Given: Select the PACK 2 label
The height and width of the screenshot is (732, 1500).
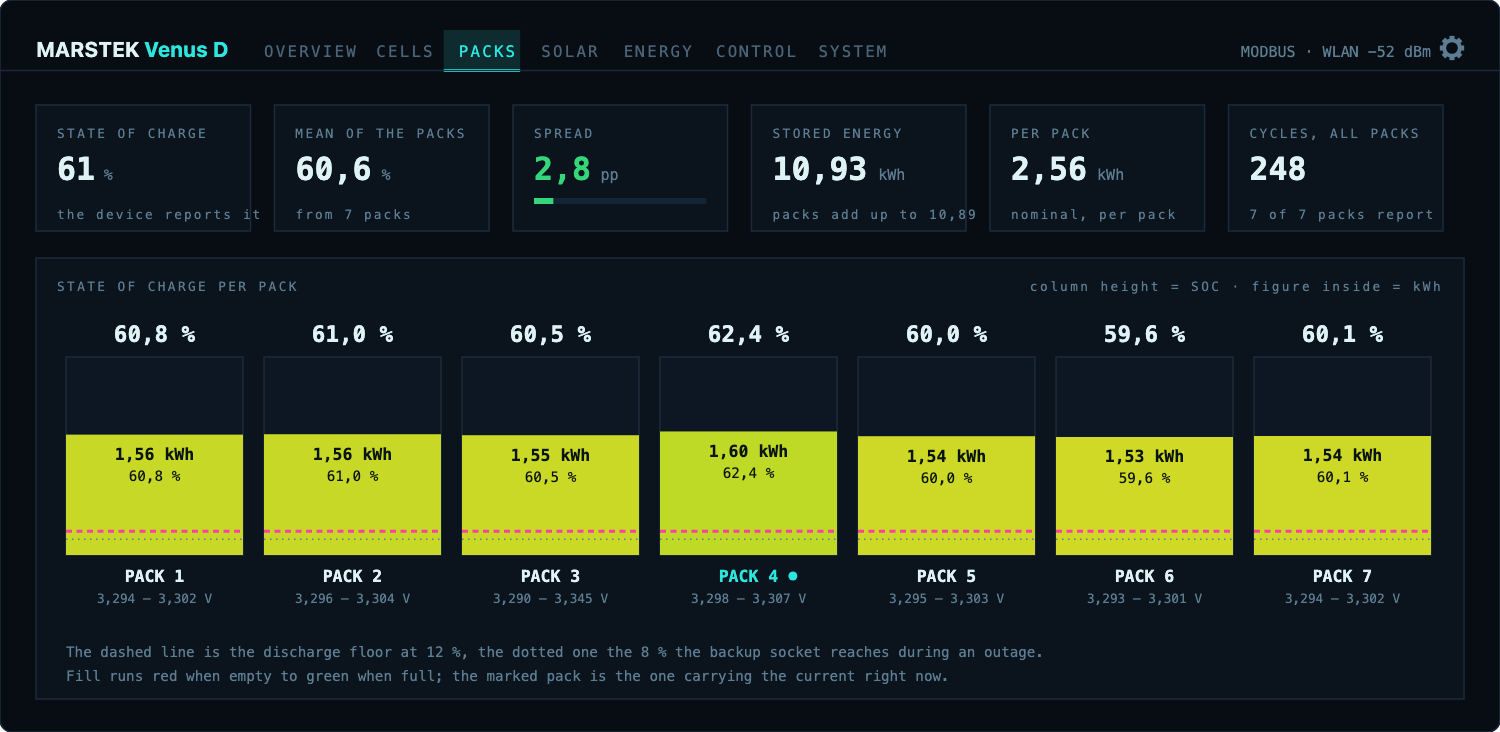Looking at the screenshot, I should coord(352,576).
